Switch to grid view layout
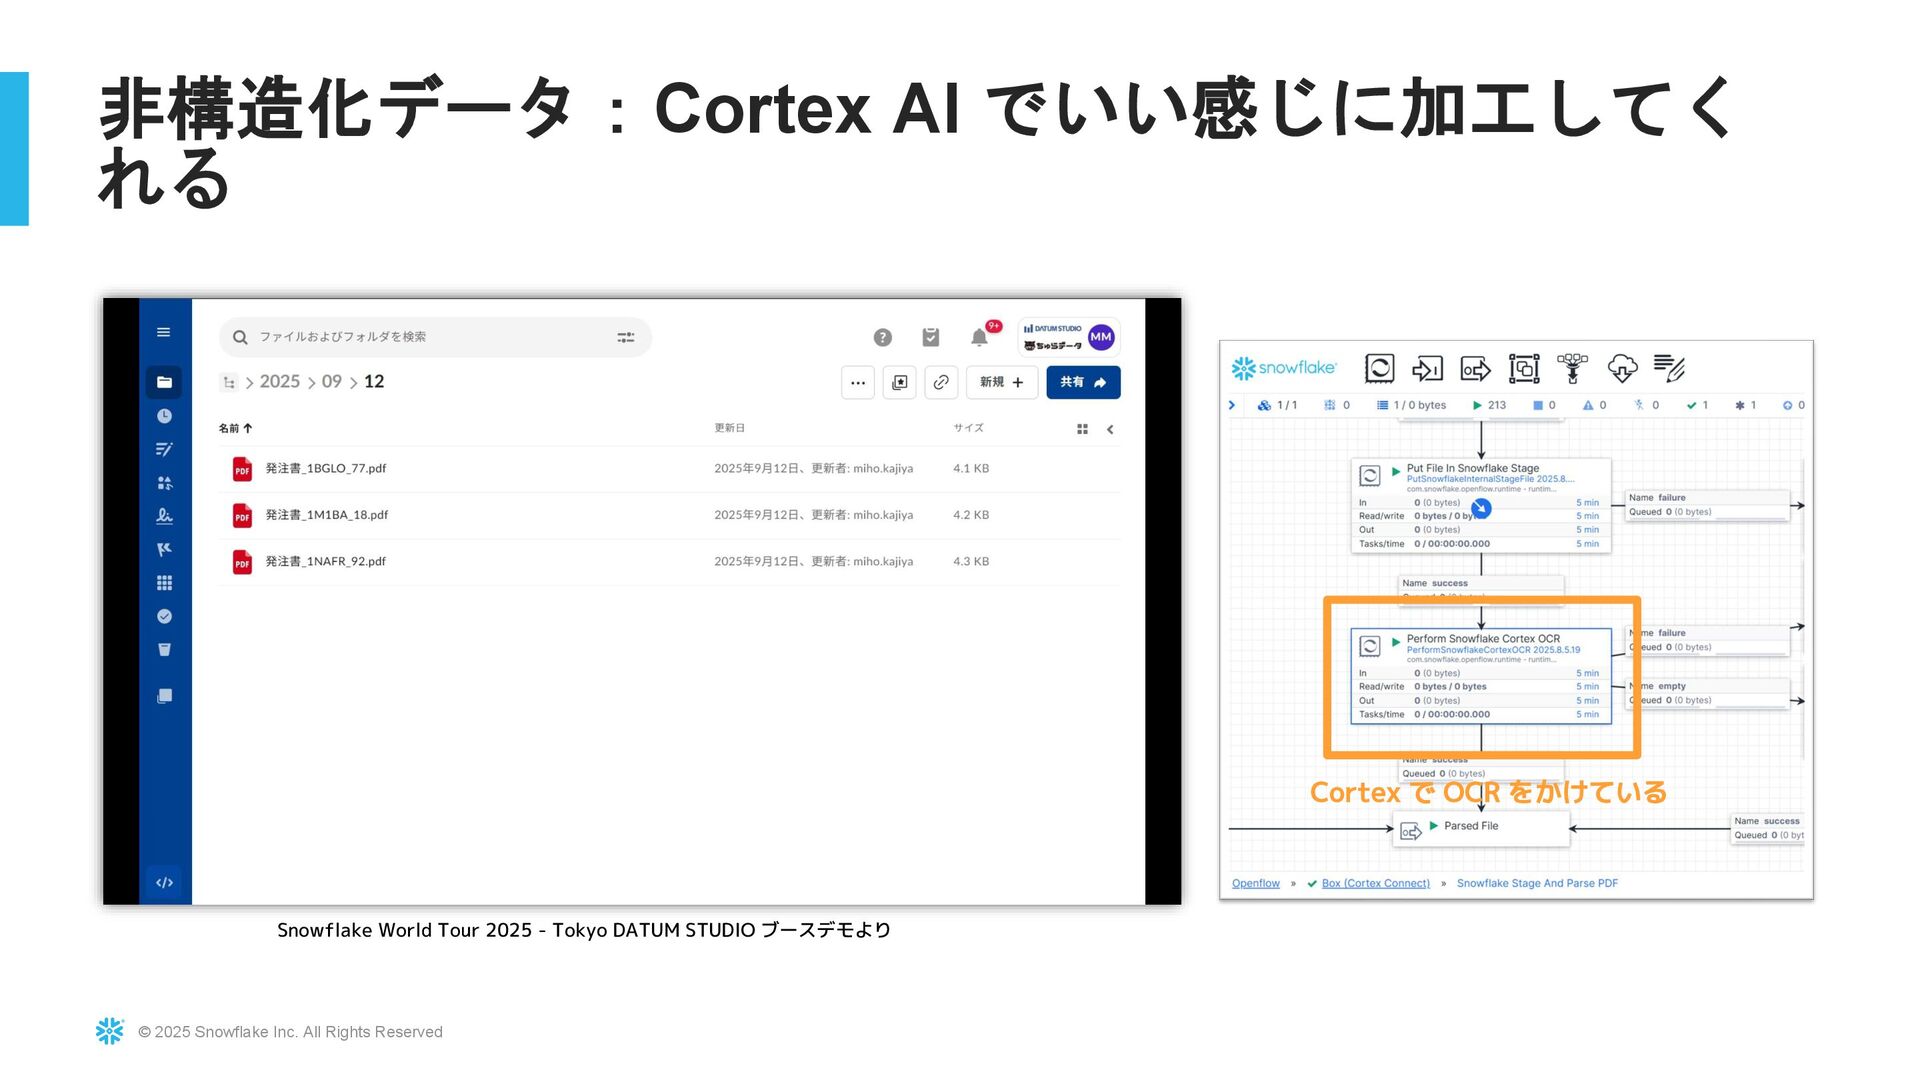 [1082, 429]
